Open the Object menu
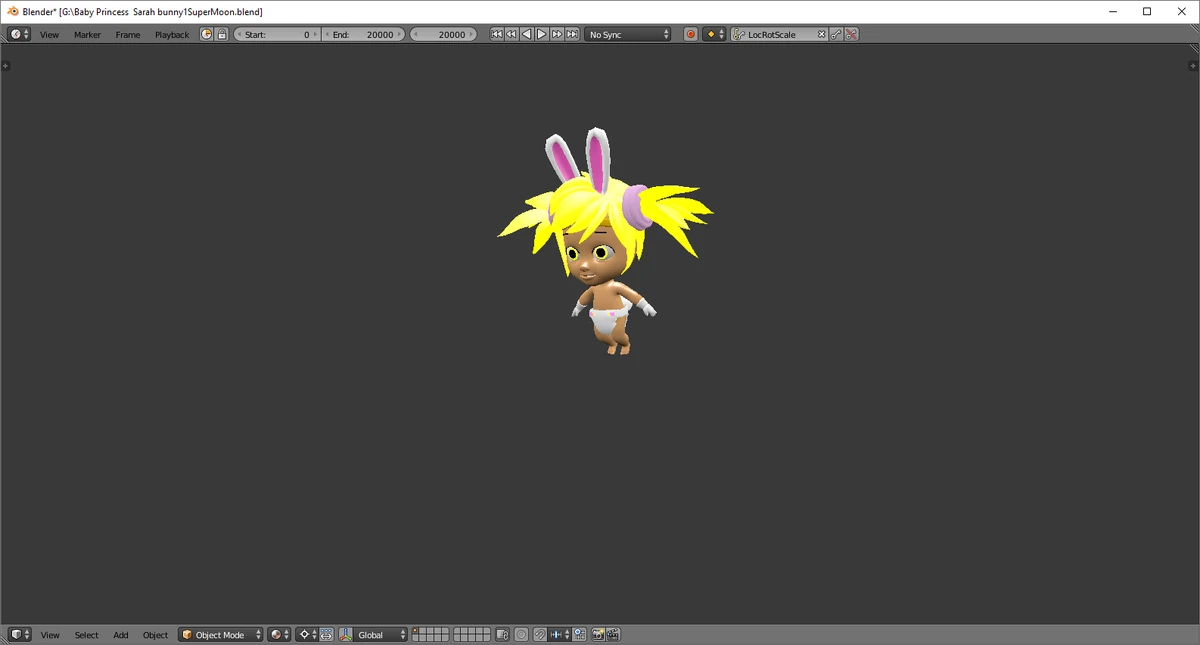The width and height of the screenshot is (1200, 645). click(155, 634)
